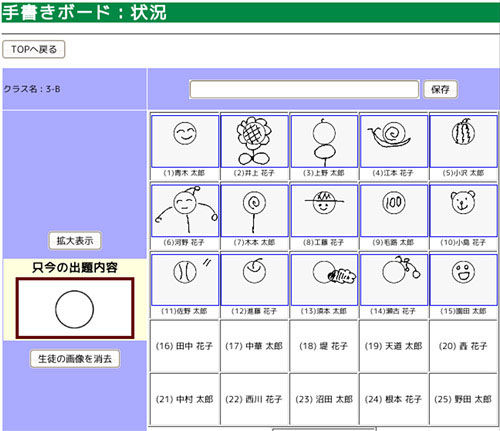The height and width of the screenshot is (431, 500).
Task: Click the 保存 save button
Action: coord(440,89)
